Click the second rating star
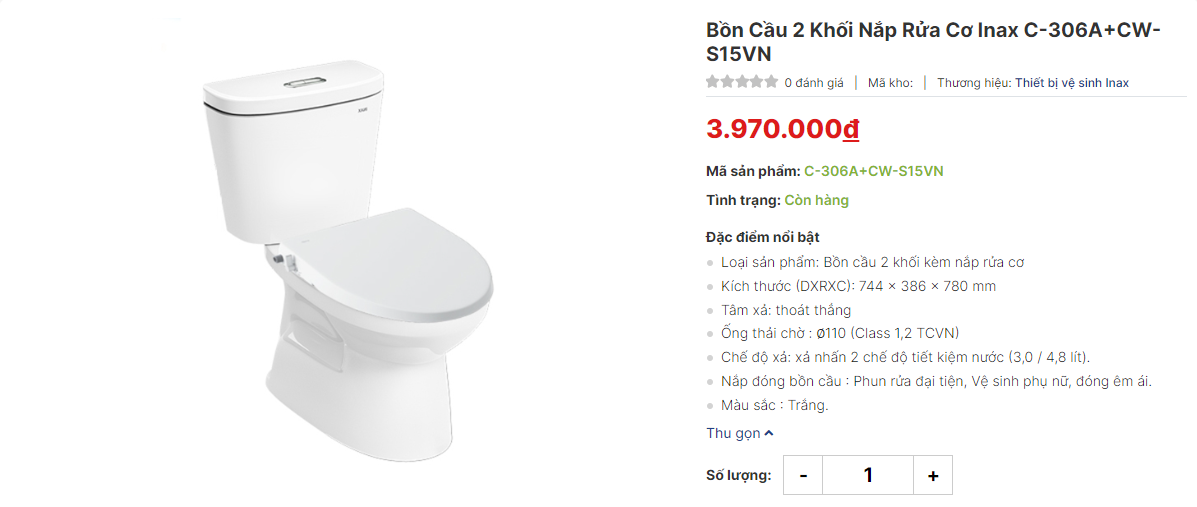 point(727,83)
